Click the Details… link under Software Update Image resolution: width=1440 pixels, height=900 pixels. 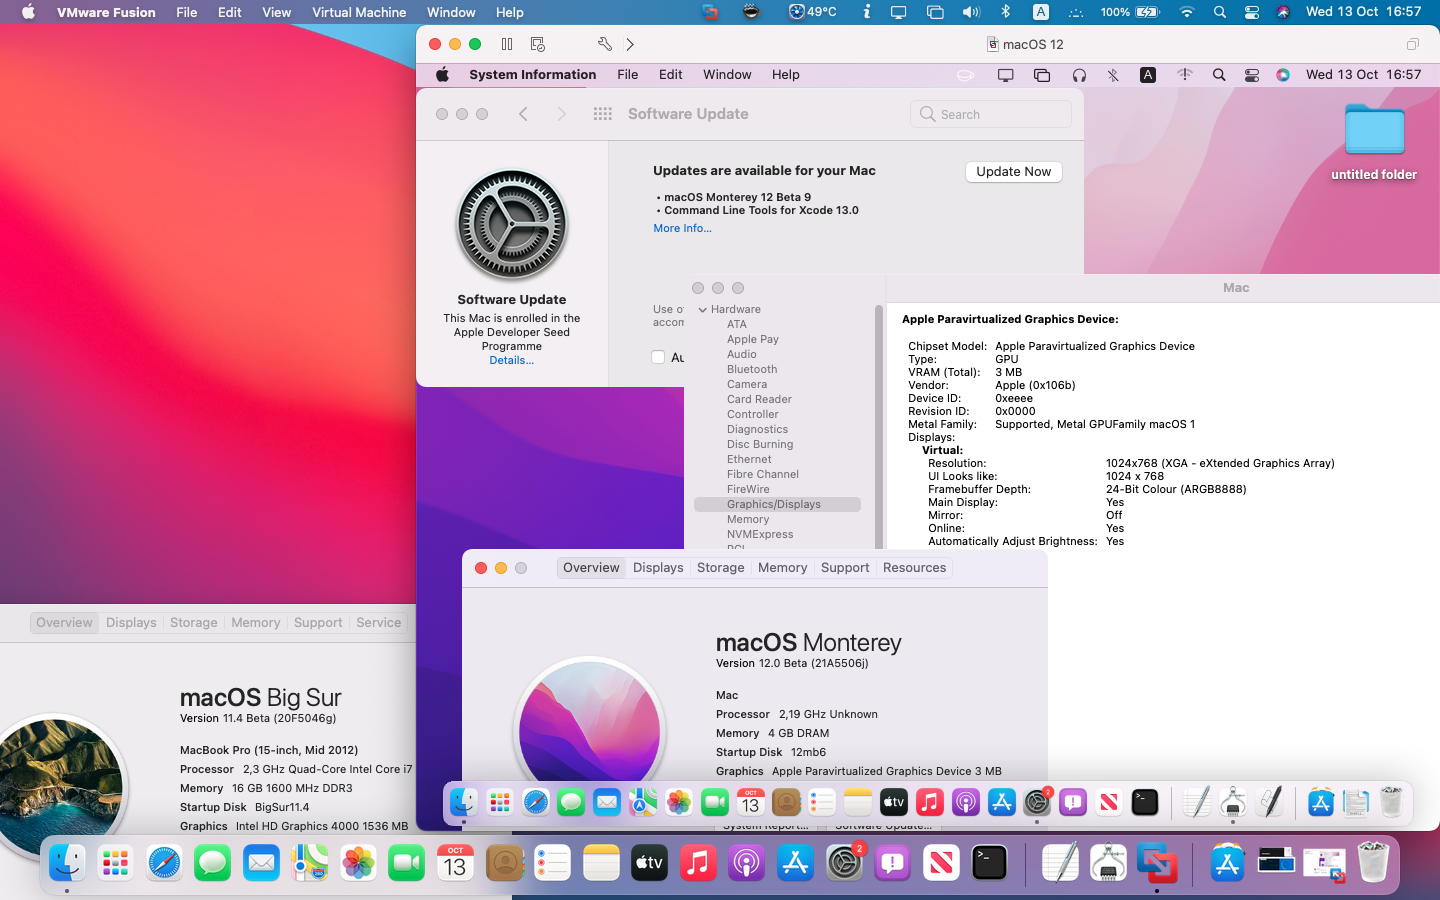point(512,360)
